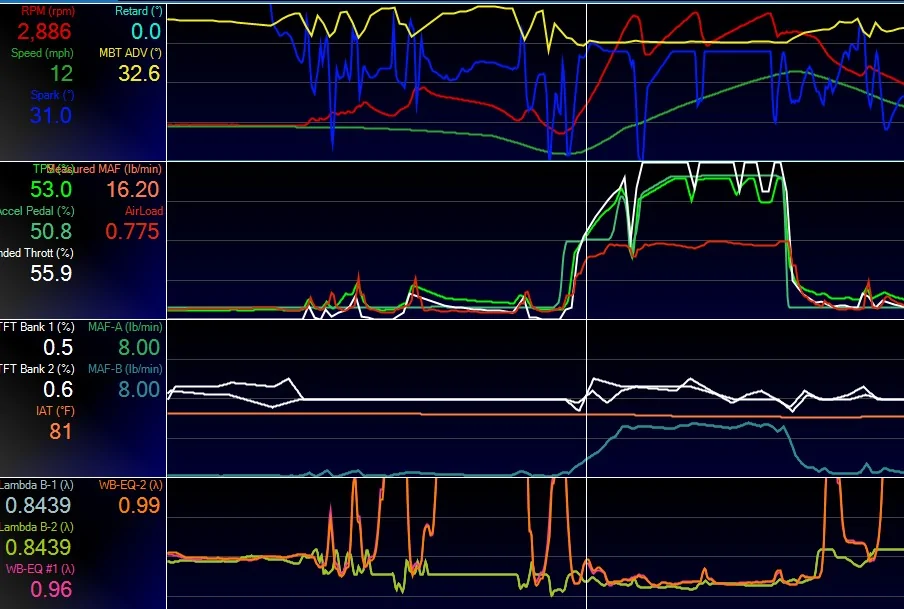Select the RPM (rpm) channel label

[48, 11]
